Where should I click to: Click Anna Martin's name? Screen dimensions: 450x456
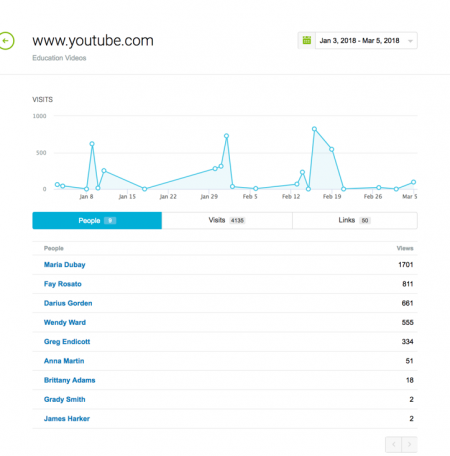64,361
